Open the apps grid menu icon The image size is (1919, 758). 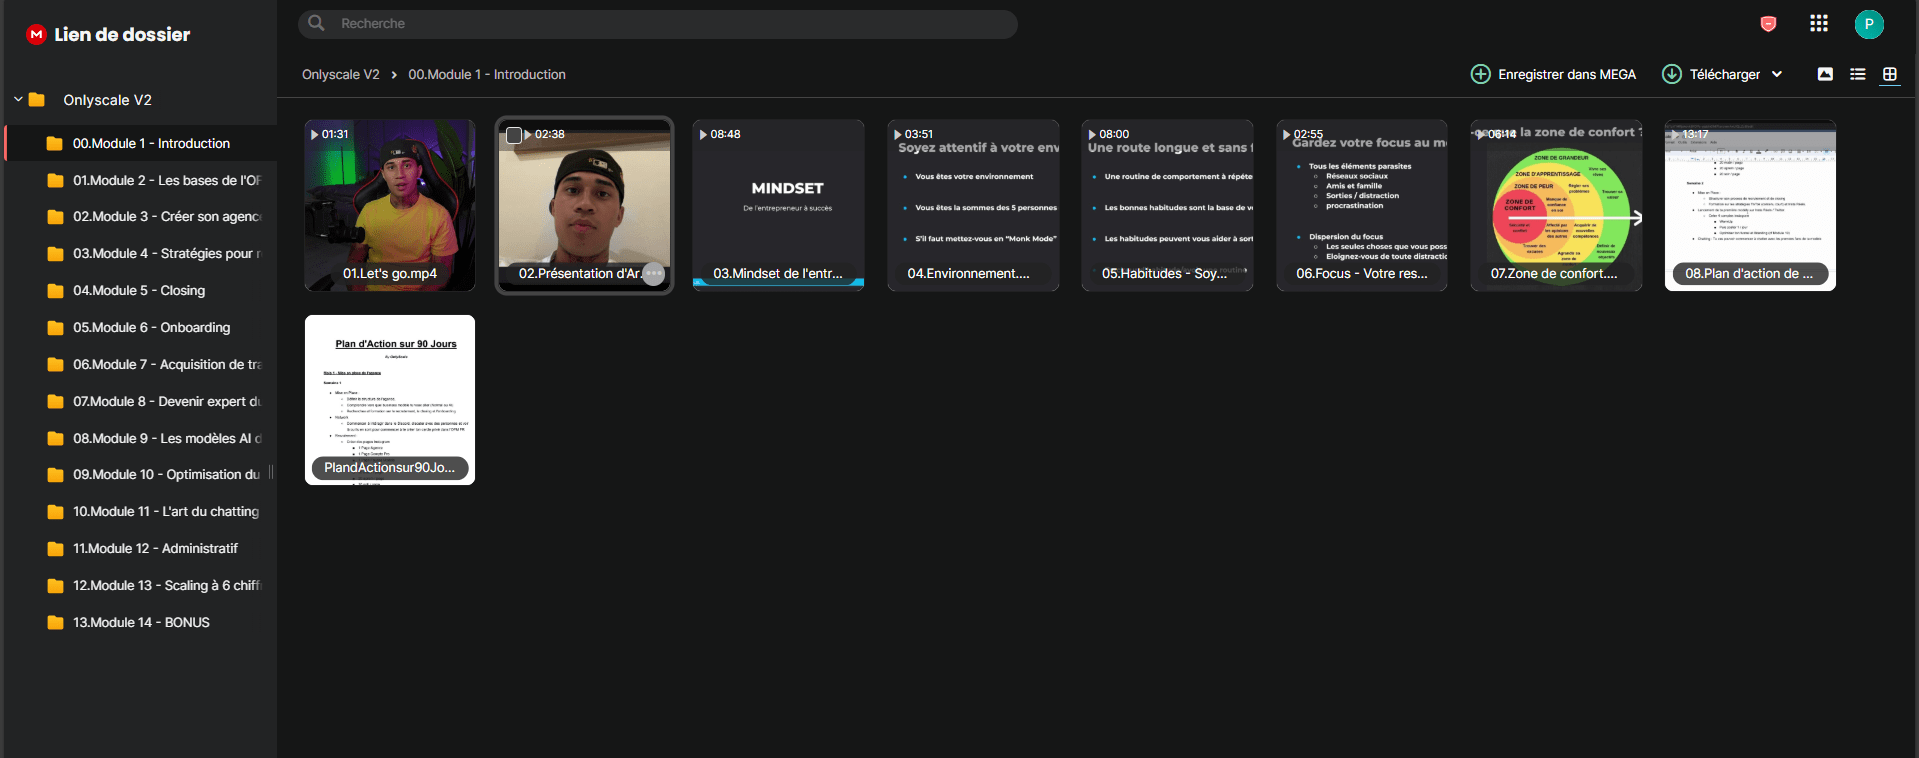point(1819,24)
